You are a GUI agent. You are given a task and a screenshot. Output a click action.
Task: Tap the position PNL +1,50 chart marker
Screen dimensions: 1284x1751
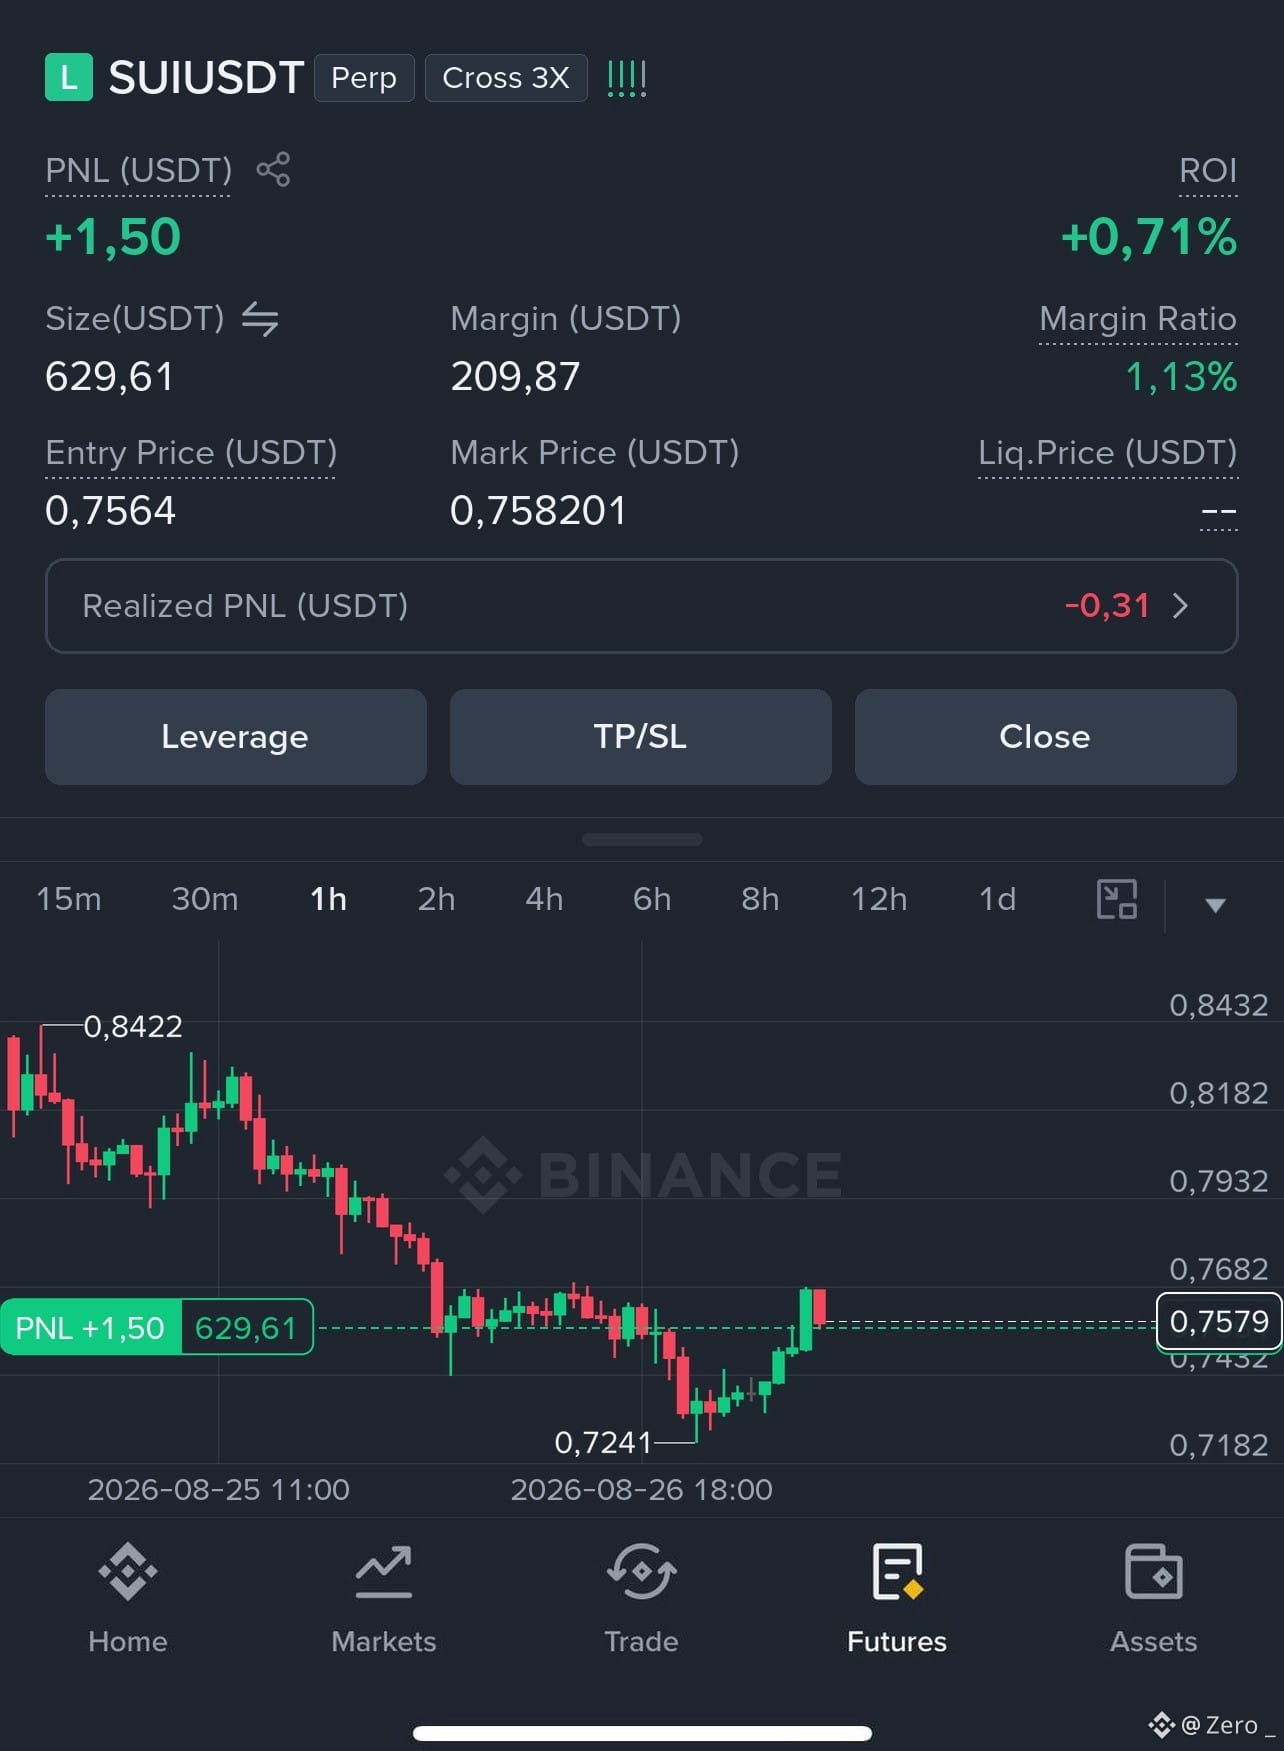point(157,1327)
